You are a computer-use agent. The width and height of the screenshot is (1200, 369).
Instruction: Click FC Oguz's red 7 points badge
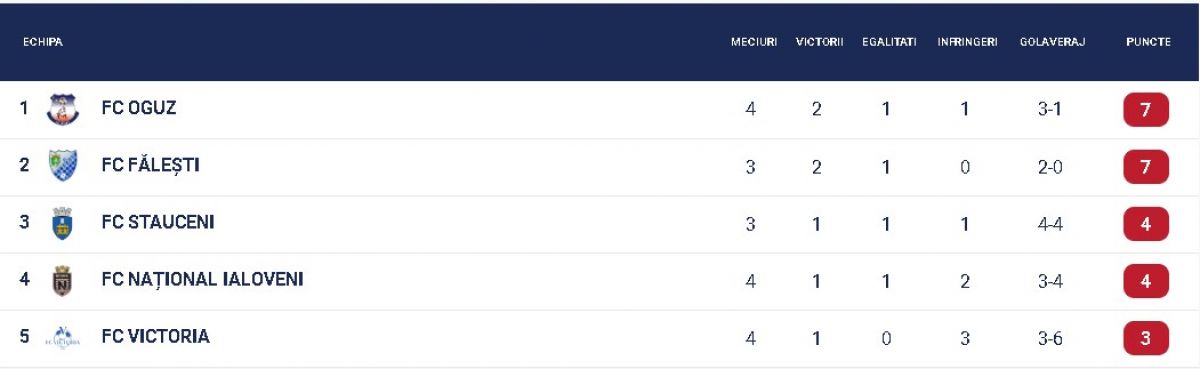[1146, 109]
